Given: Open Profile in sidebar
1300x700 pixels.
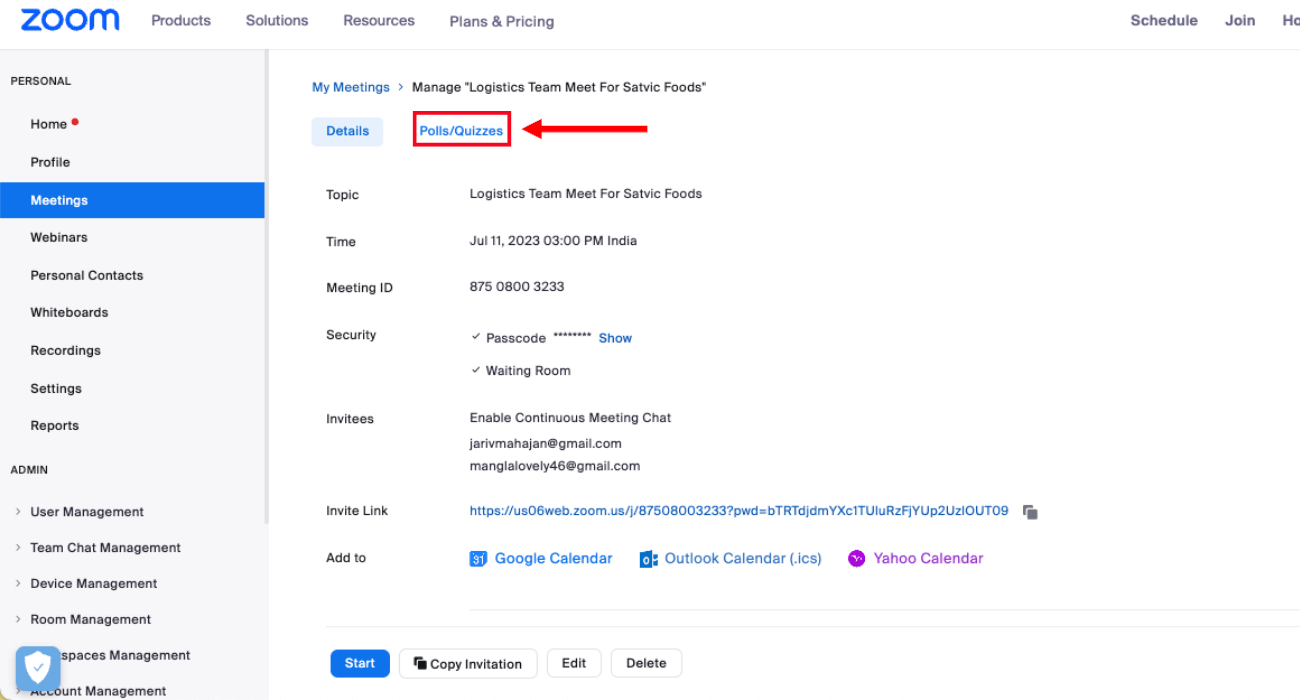Looking at the screenshot, I should point(50,162).
